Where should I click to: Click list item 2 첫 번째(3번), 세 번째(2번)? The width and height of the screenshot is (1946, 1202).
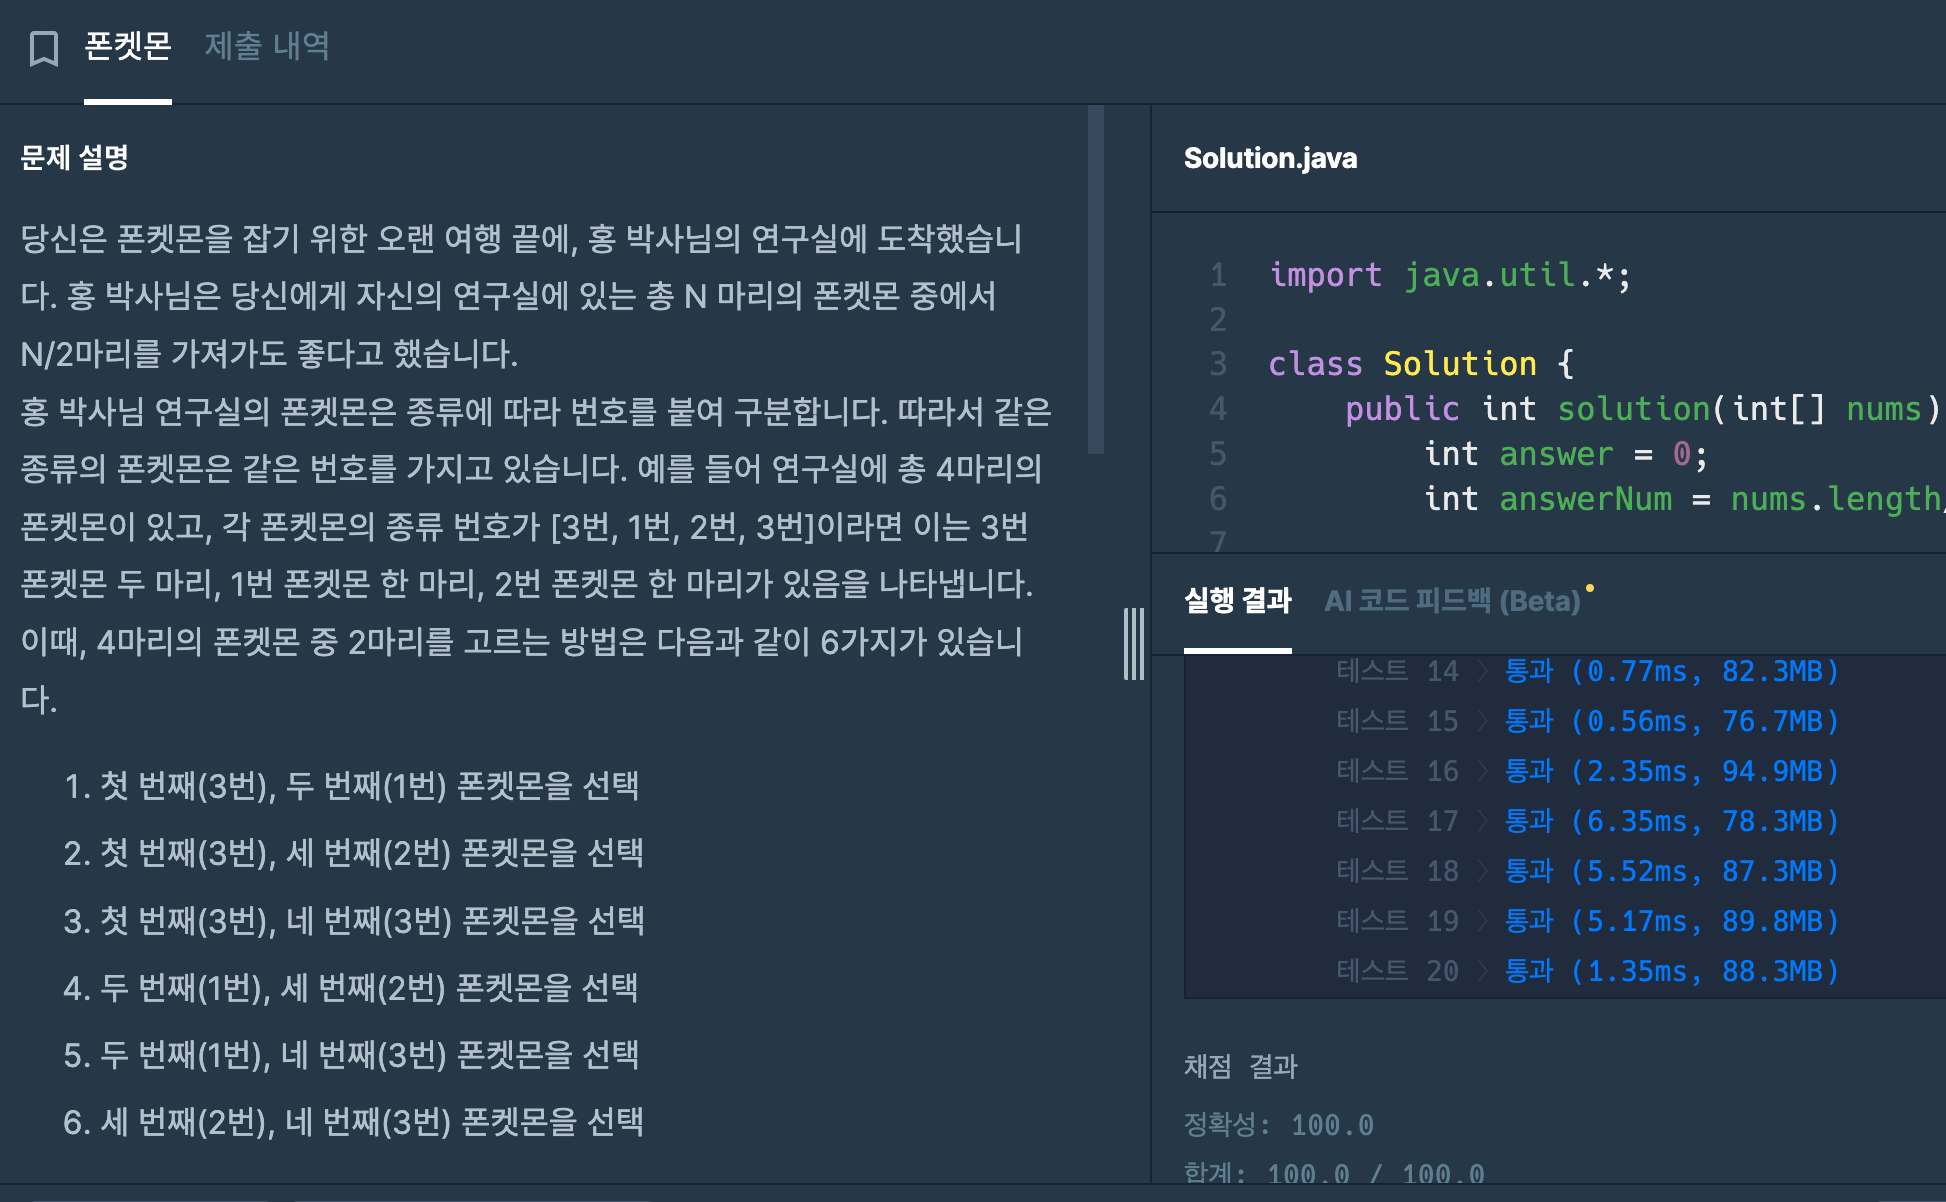tap(353, 853)
